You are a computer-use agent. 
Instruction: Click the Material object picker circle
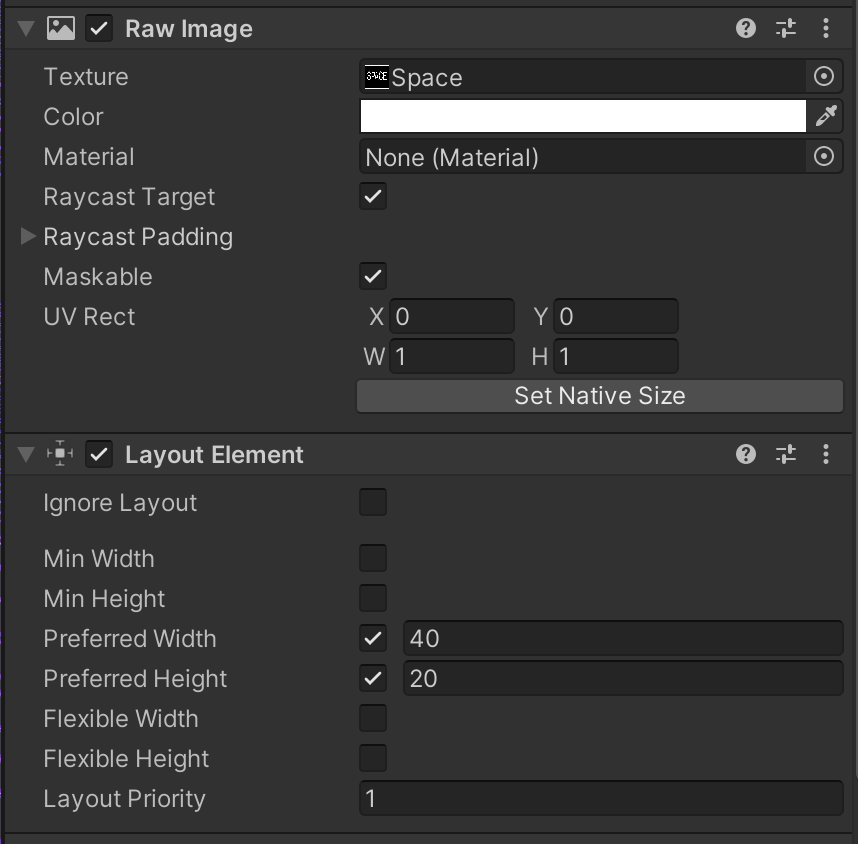(x=824, y=156)
